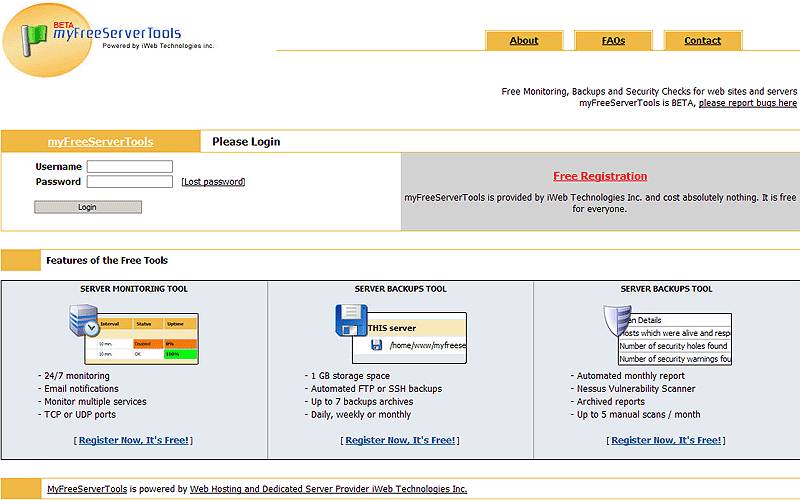Click the Login button
Image resolution: width=800 pixels, height=500 pixels.
point(88,207)
